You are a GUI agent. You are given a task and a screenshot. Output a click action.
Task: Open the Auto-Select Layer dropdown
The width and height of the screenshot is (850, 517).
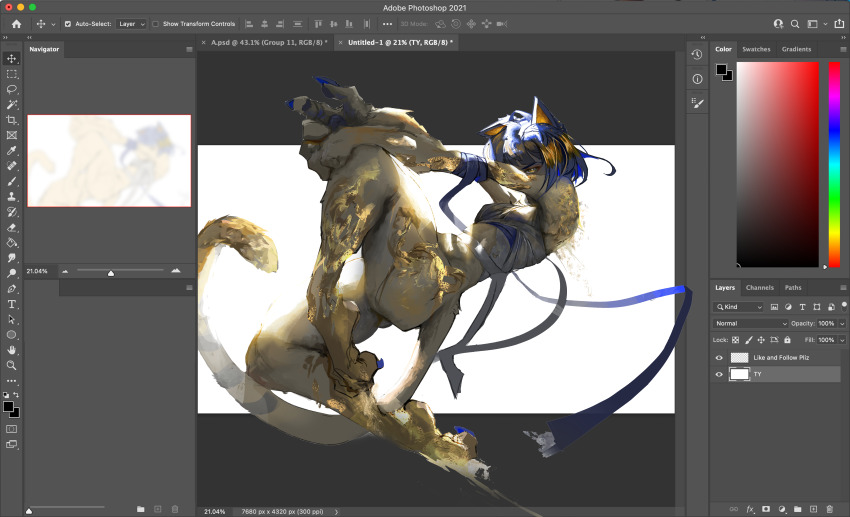(x=131, y=23)
